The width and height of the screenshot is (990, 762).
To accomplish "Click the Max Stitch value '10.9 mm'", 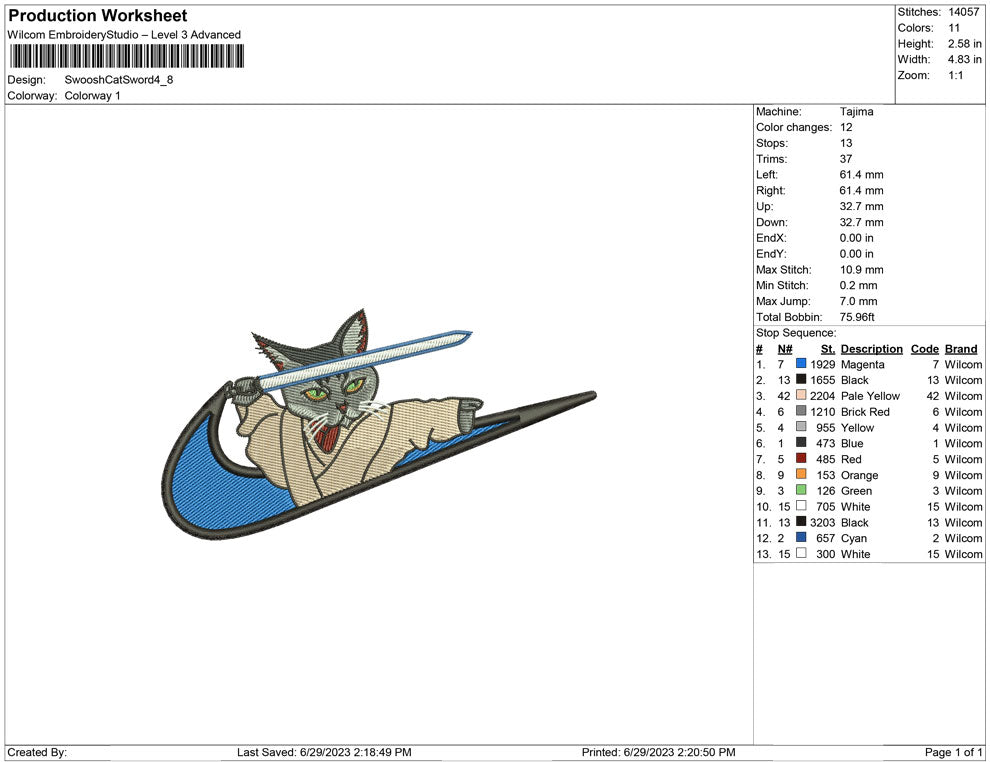I will pyautogui.click(x=862, y=270).
